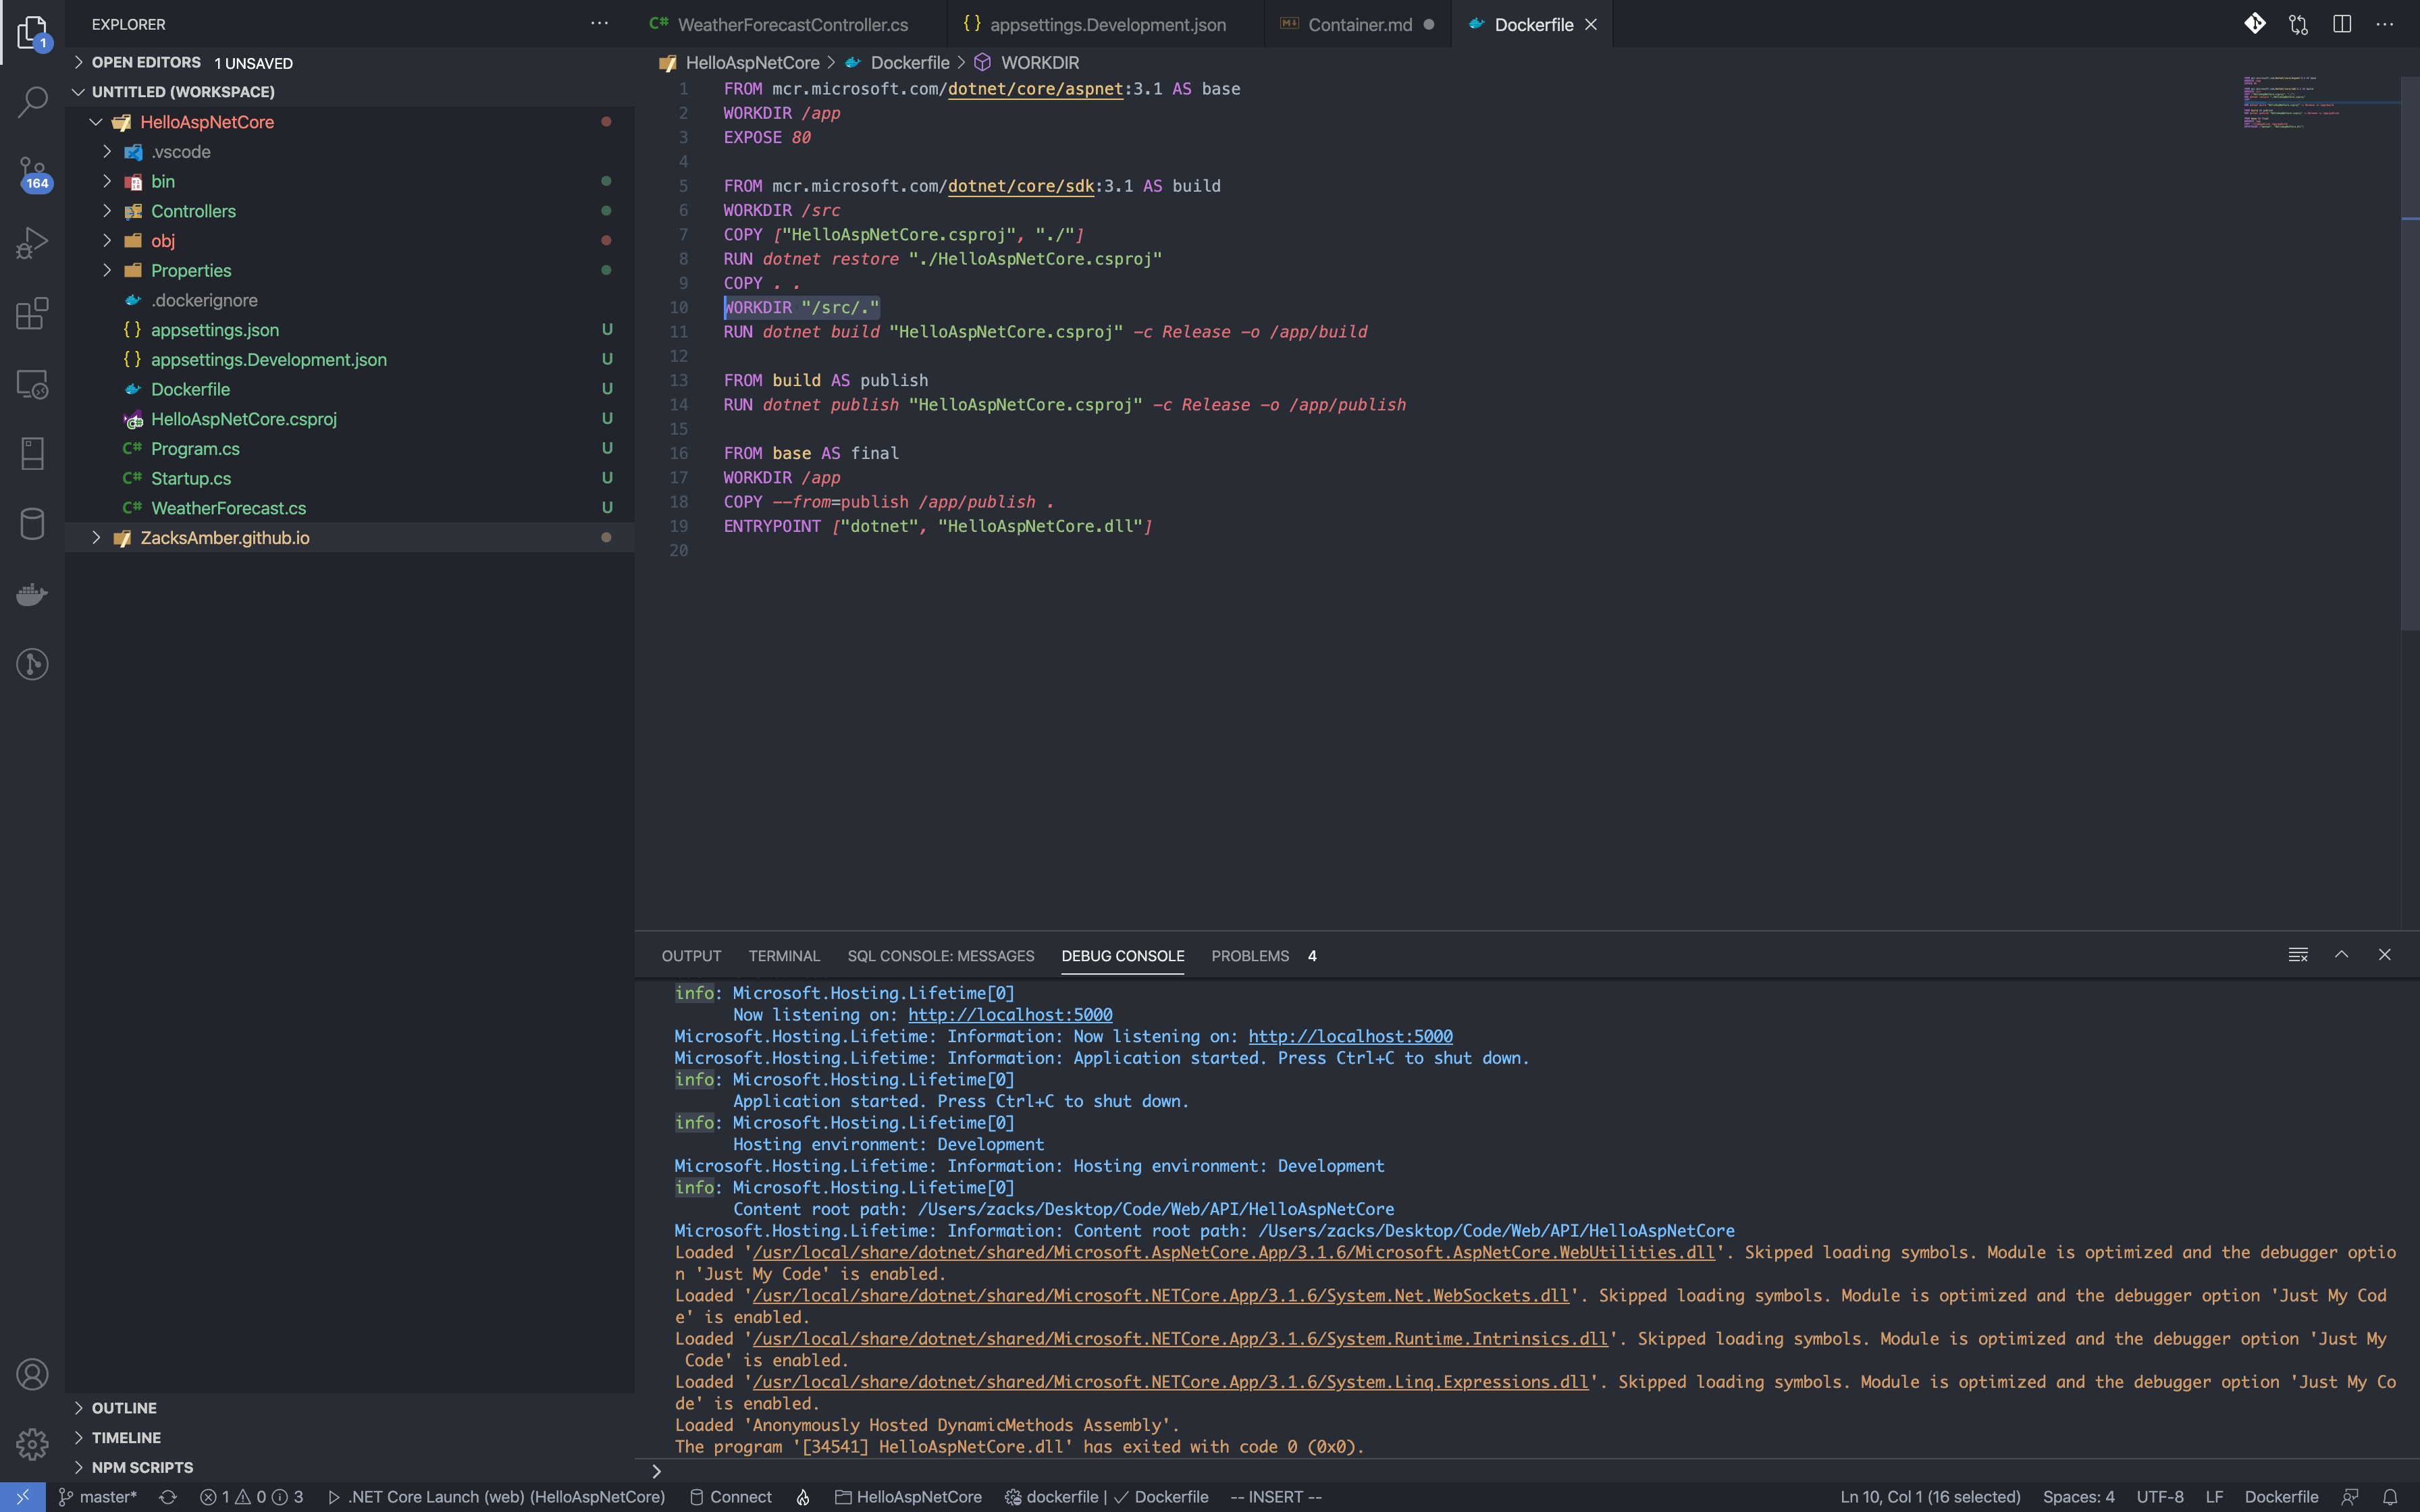
Task: Clear the debug console output icon
Action: [x=2297, y=955]
